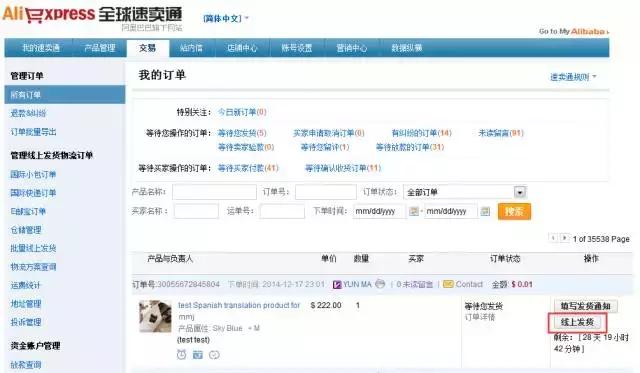Click the 买家申请取消订单(0) link
This screenshot has width=640, height=373.
[329, 133]
